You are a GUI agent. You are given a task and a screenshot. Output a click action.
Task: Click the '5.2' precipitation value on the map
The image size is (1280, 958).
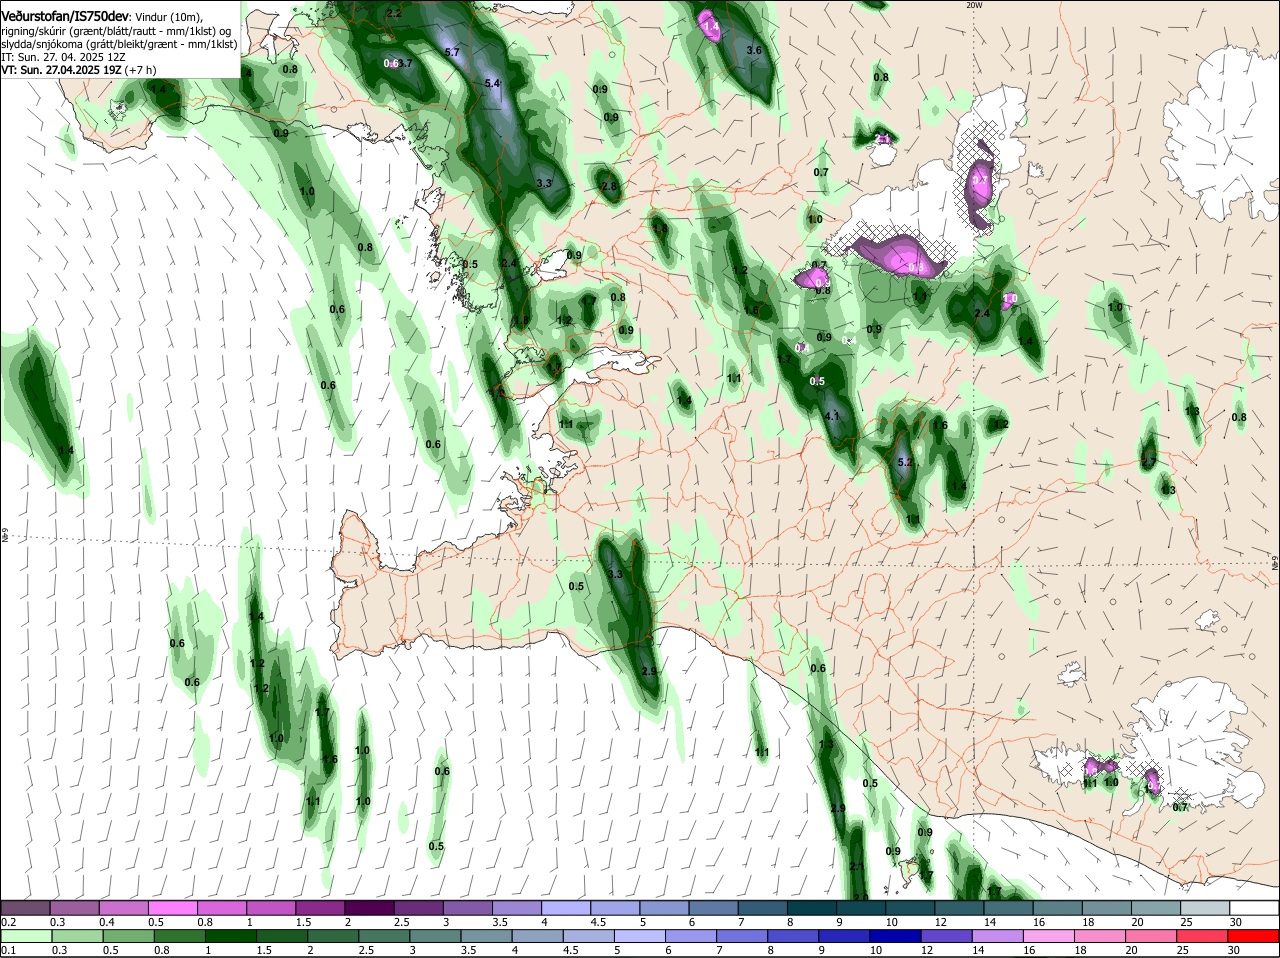coord(906,462)
